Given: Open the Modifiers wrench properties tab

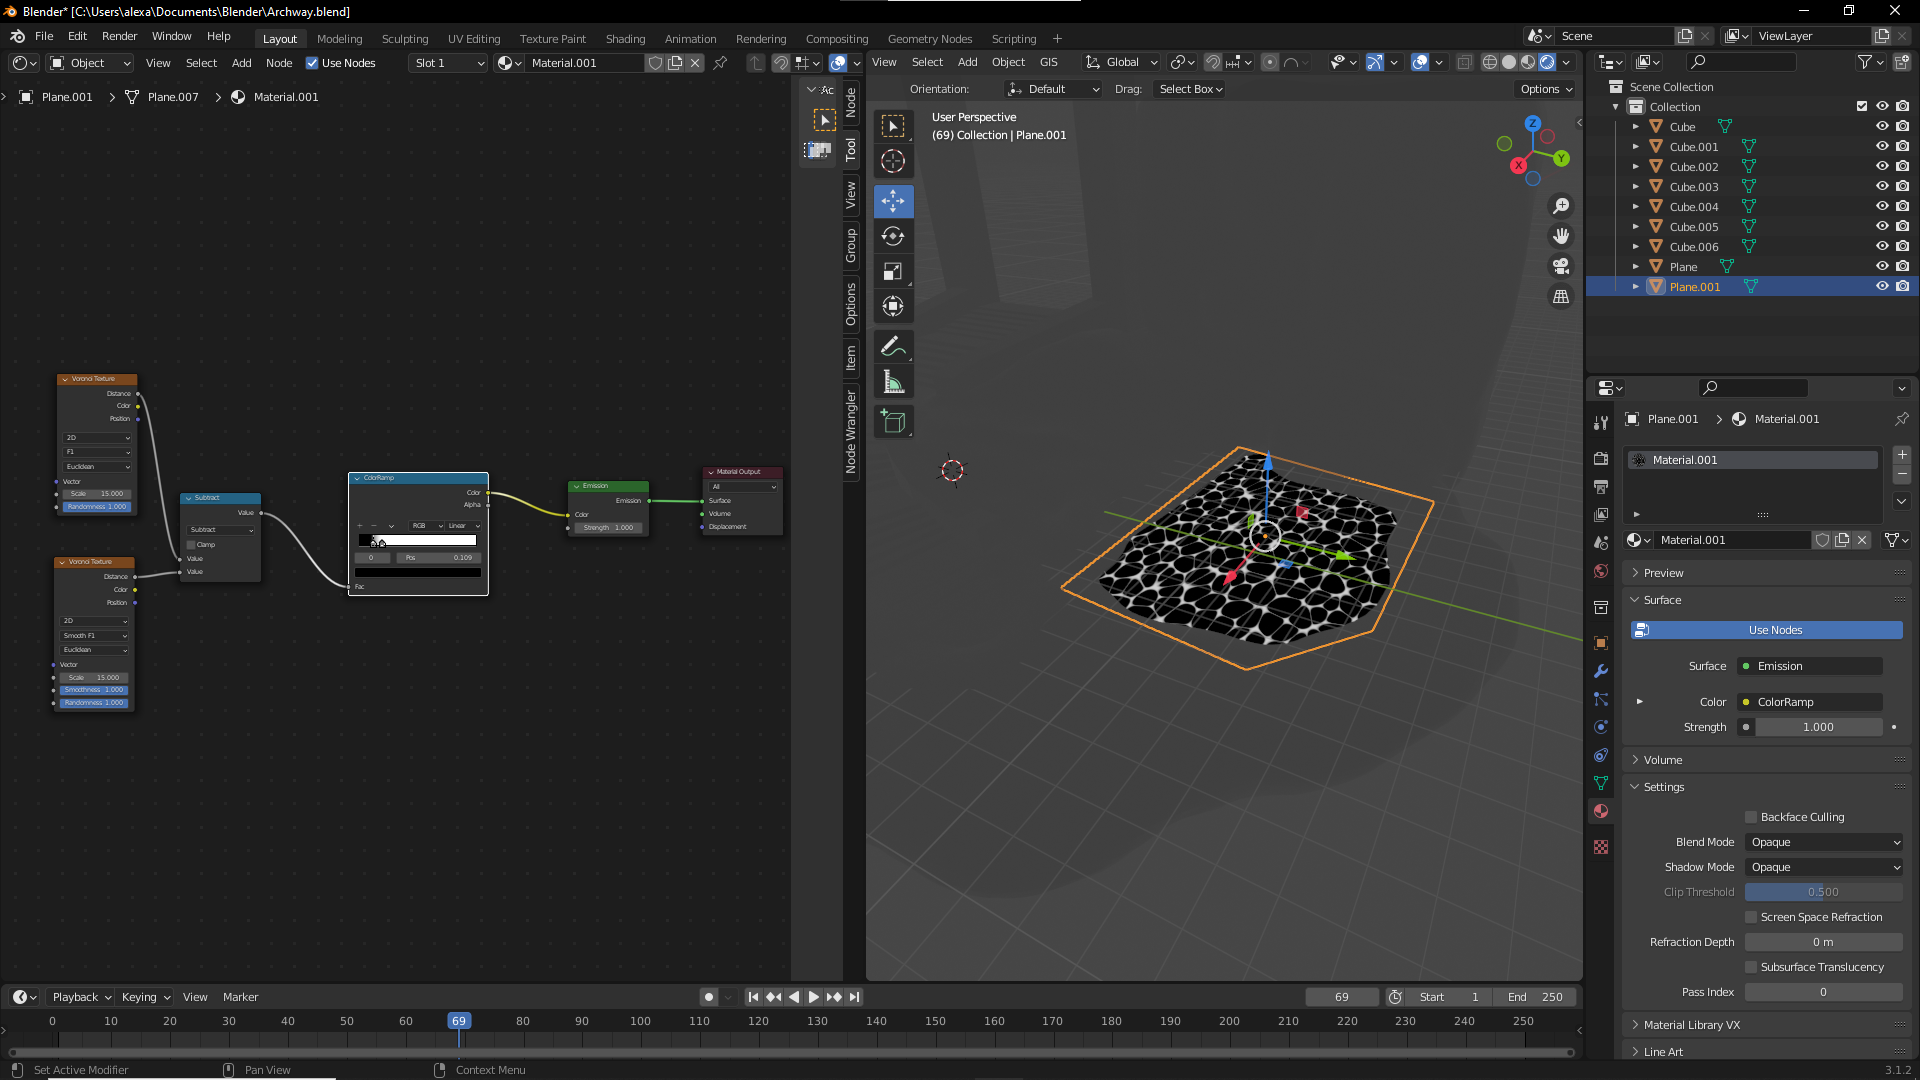Looking at the screenshot, I should [x=1601, y=671].
